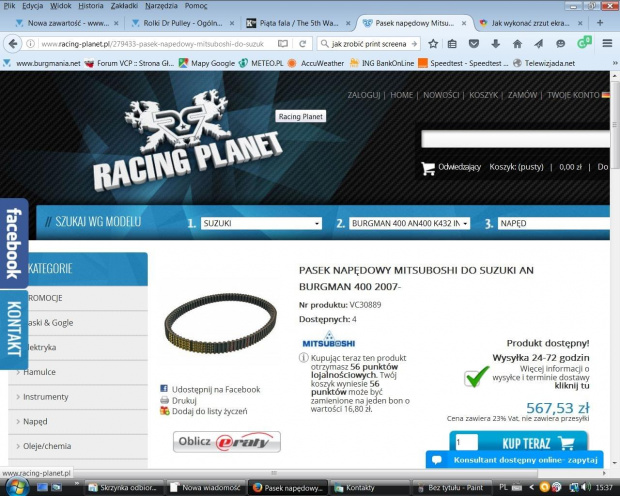
Task: Click KOSZYK link in header
Action: click(484, 95)
